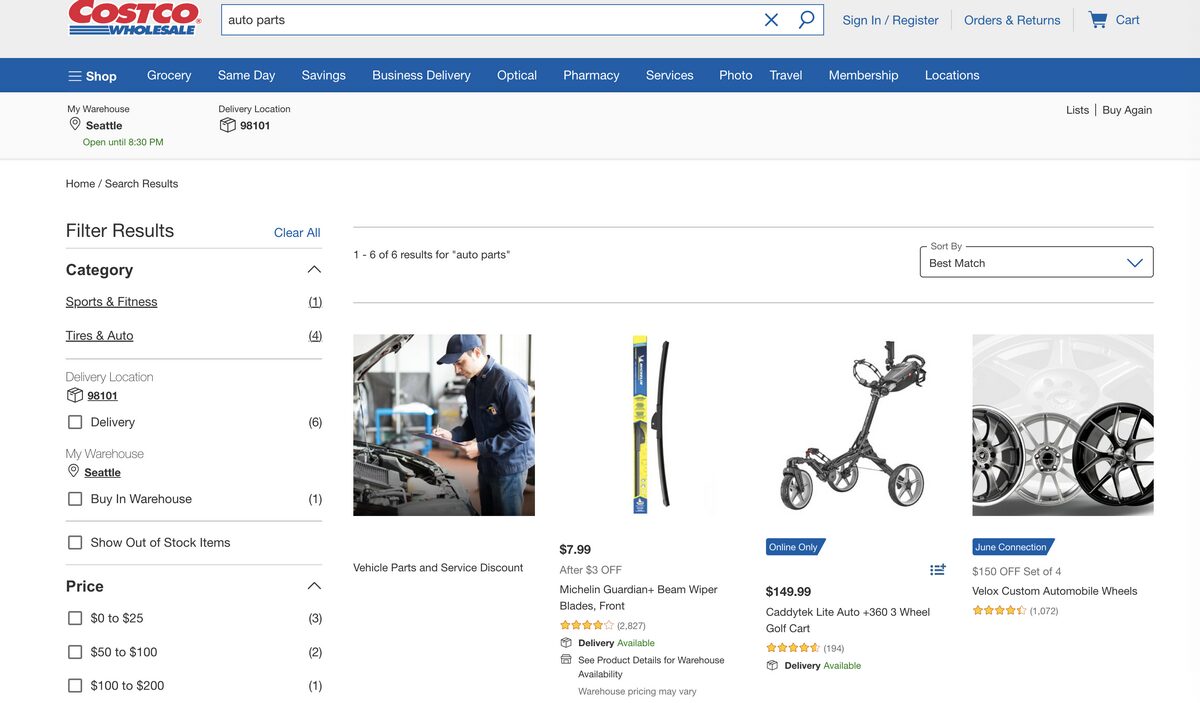This screenshot has height=703, width=1200.
Task: Click the Seattle warehouse name in header
Action: click(104, 126)
